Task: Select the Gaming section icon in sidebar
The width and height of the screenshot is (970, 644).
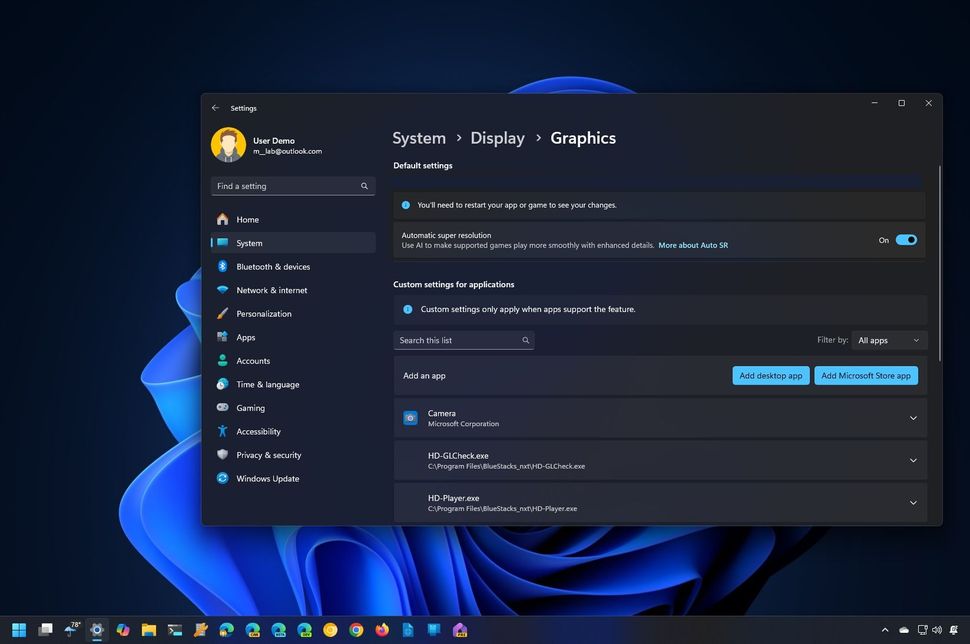Action: [222, 408]
